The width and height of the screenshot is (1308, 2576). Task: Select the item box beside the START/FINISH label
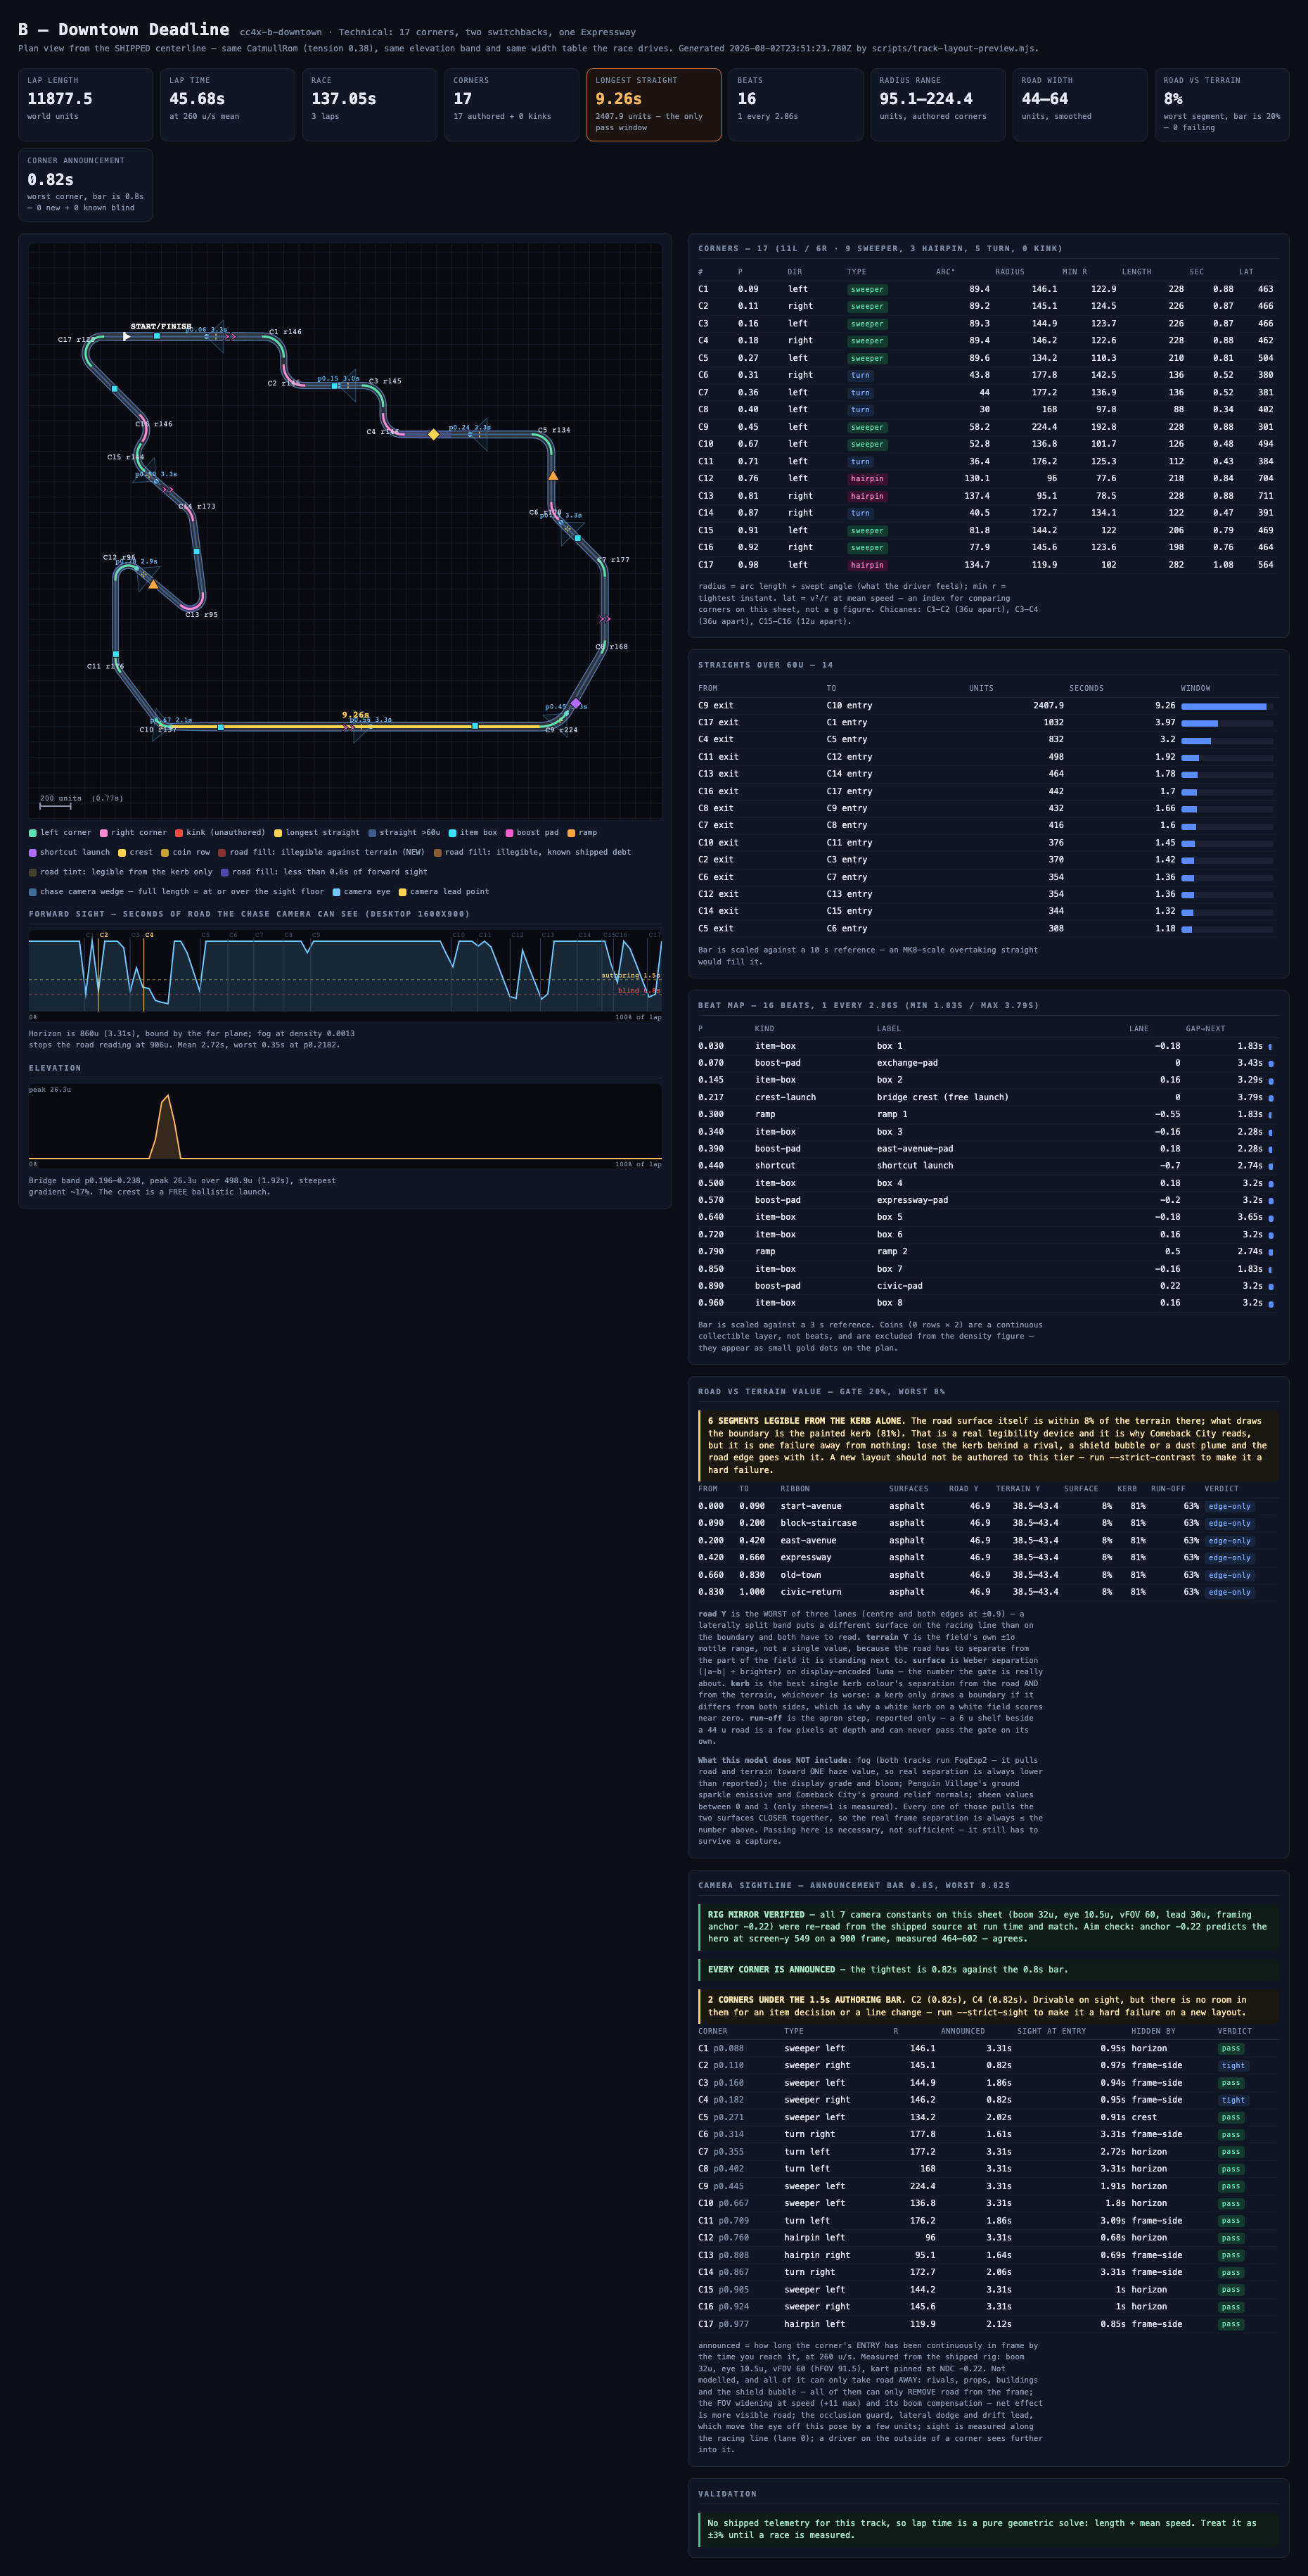click(157, 336)
